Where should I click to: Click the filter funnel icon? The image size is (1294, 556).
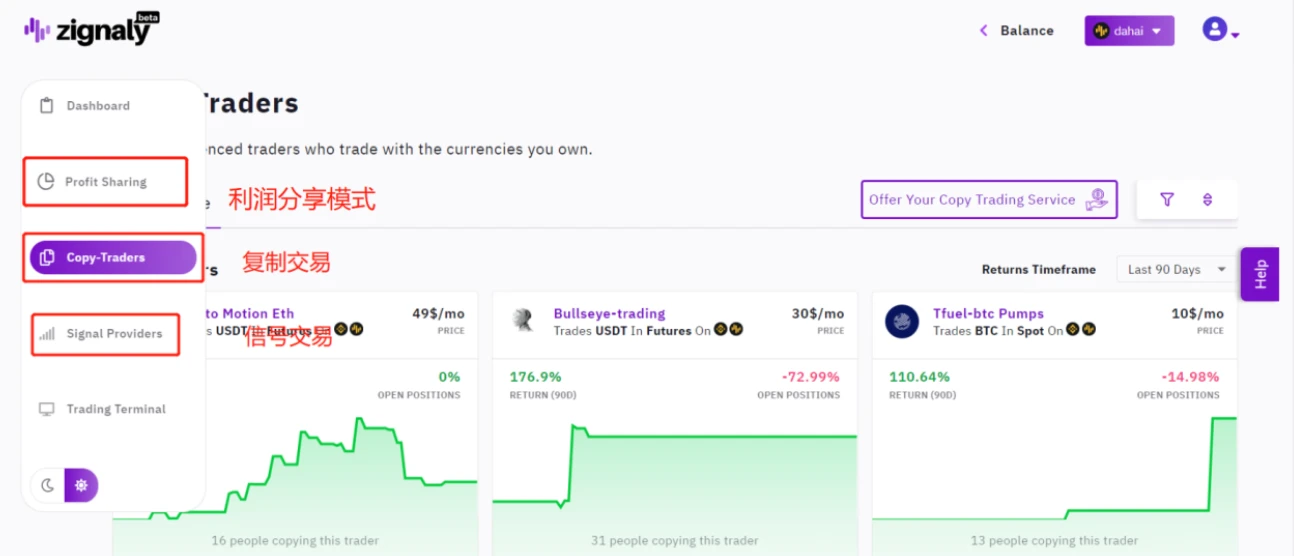pos(1167,199)
